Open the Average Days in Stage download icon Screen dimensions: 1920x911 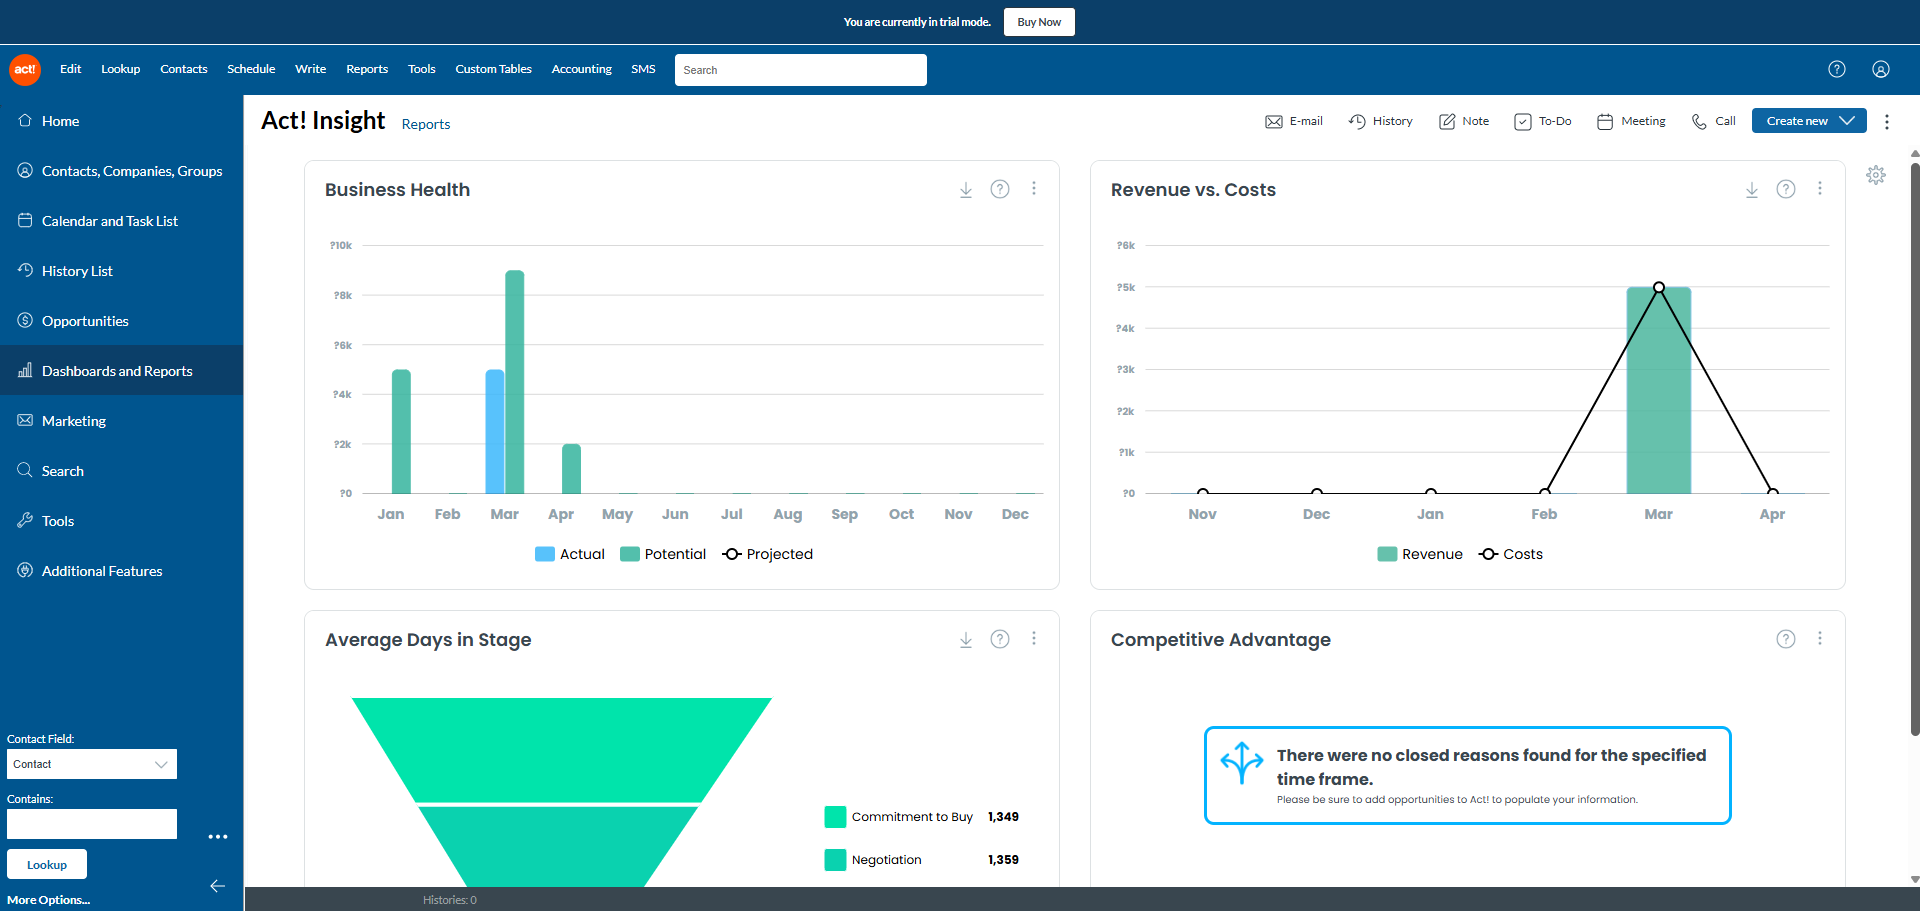pyautogui.click(x=966, y=640)
